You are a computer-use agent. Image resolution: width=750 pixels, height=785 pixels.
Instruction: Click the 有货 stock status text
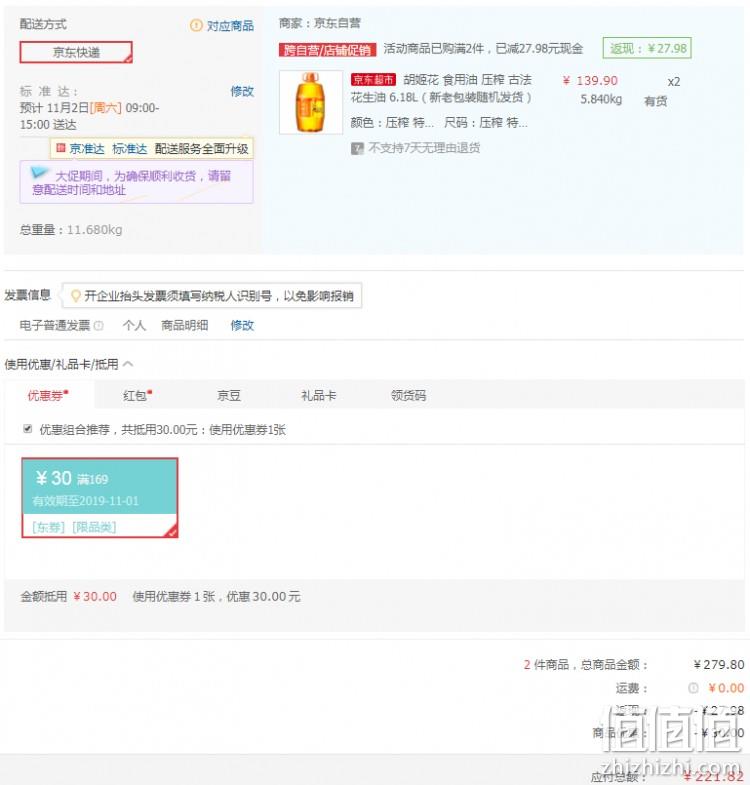pyautogui.click(x=655, y=101)
